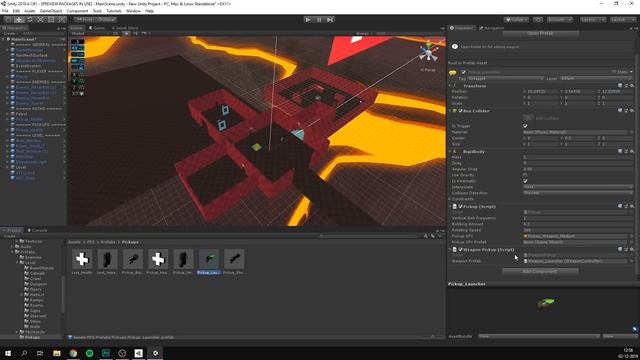Toggle Weapon Pickup script enabled checkbox
Screen dimensions: 640x360
tap(460, 249)
